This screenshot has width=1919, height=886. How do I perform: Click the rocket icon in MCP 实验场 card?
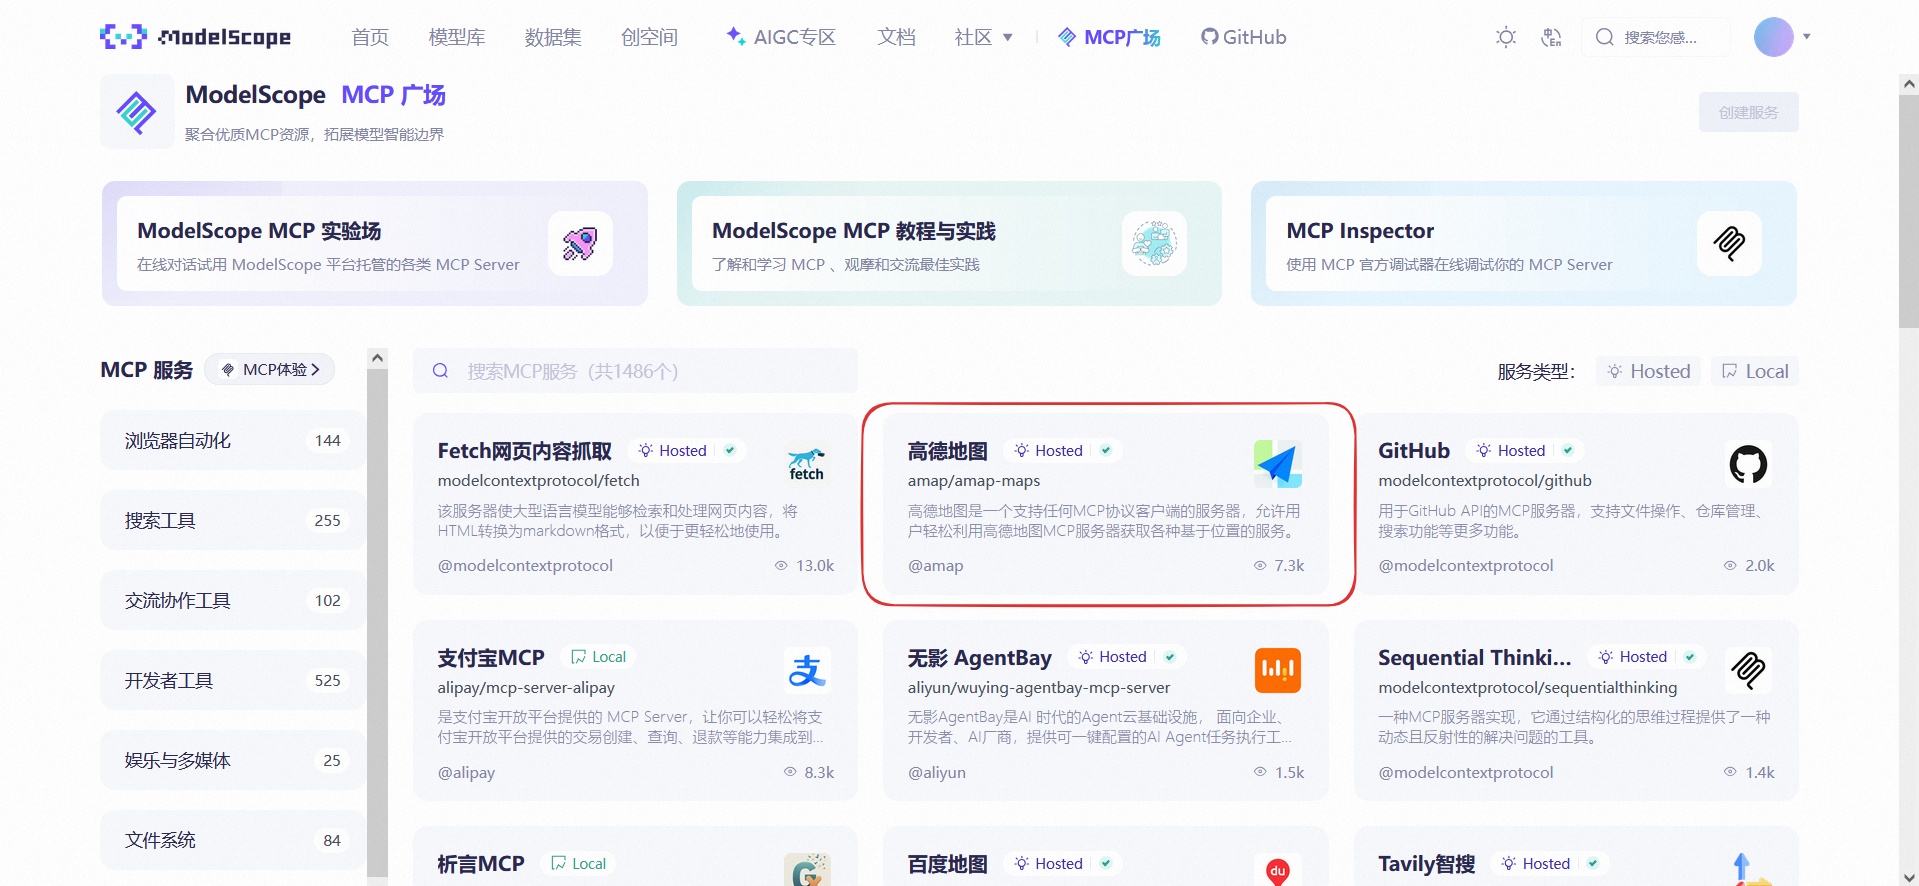[580, 243]
